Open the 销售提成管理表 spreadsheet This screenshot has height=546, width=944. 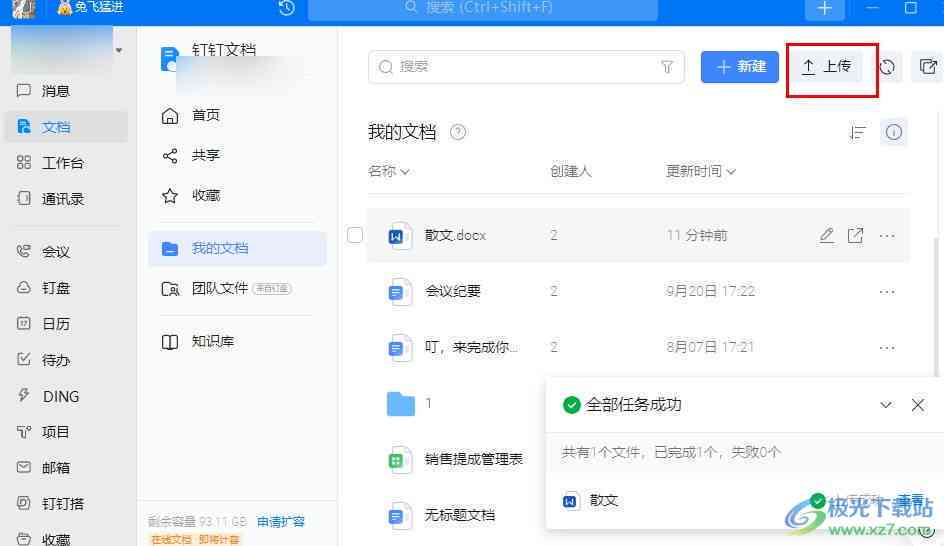pos(473,459)
